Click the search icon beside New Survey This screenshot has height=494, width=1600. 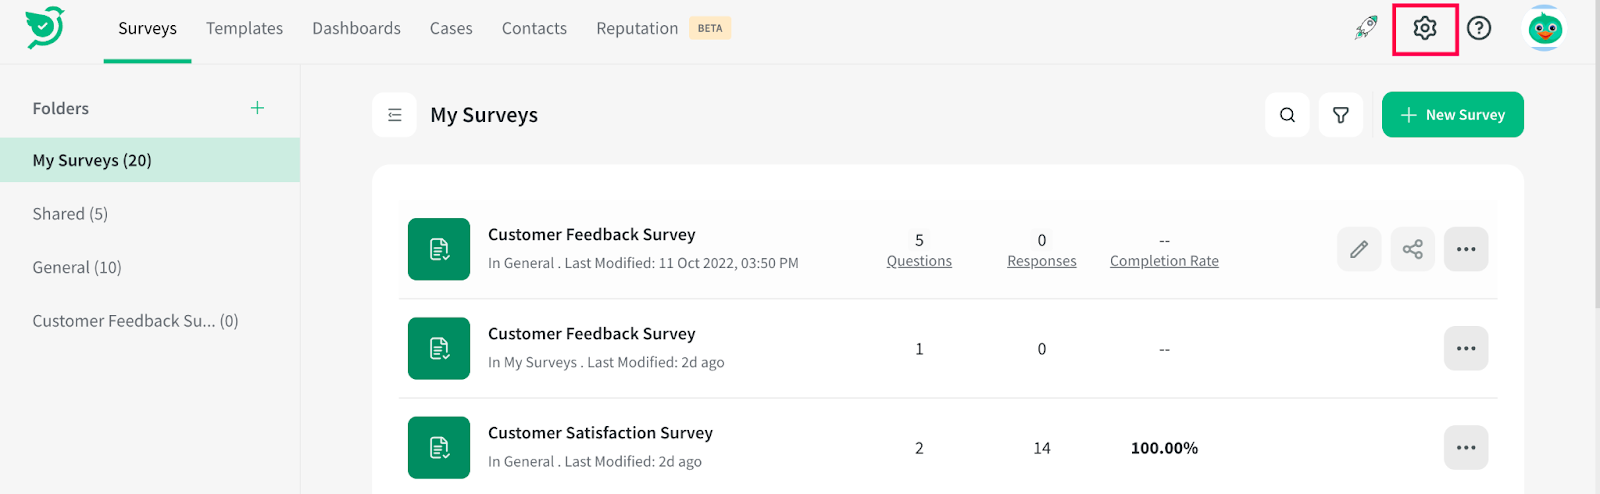point(1287,115)
